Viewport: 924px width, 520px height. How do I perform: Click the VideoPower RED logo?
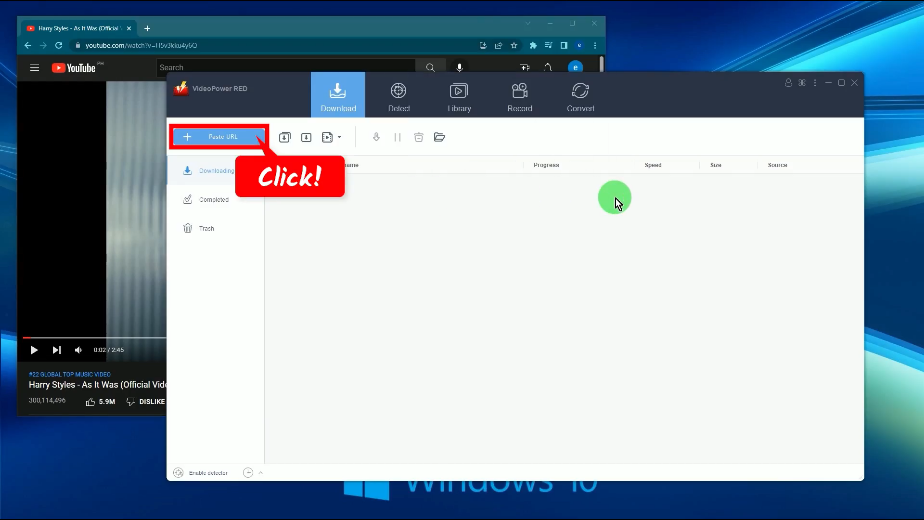pos(181,88)
